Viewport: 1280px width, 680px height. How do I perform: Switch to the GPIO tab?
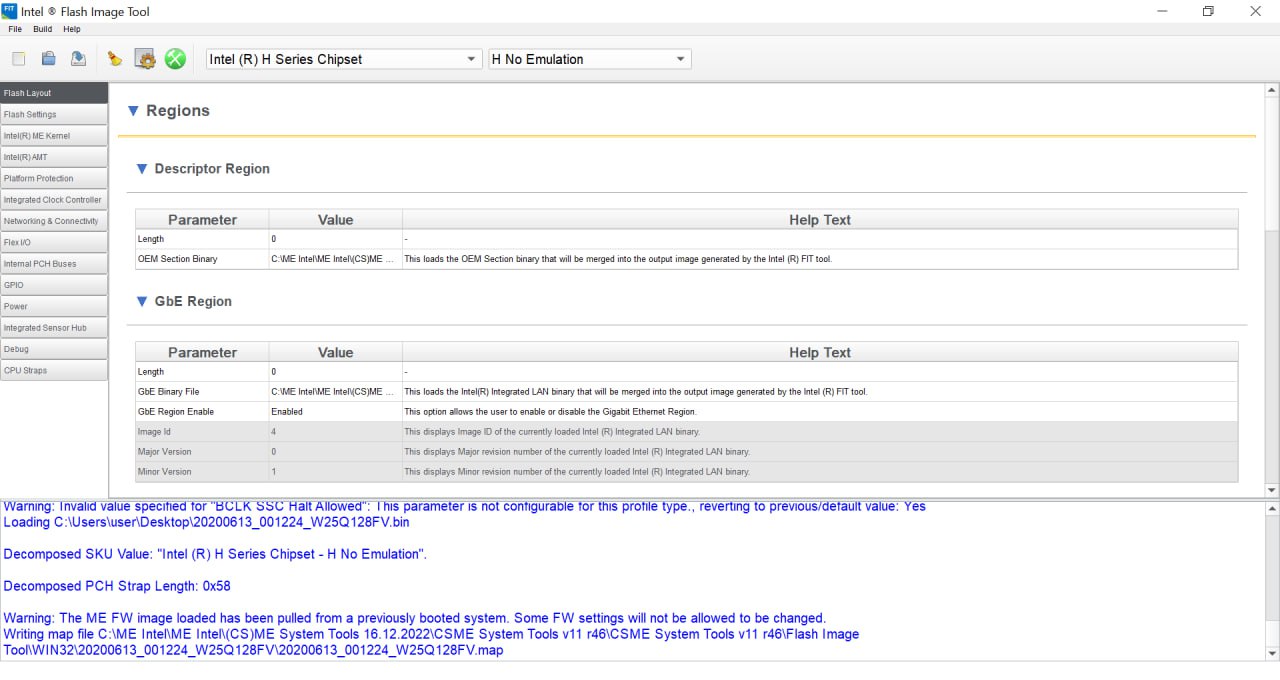click(x=54, y=285)
